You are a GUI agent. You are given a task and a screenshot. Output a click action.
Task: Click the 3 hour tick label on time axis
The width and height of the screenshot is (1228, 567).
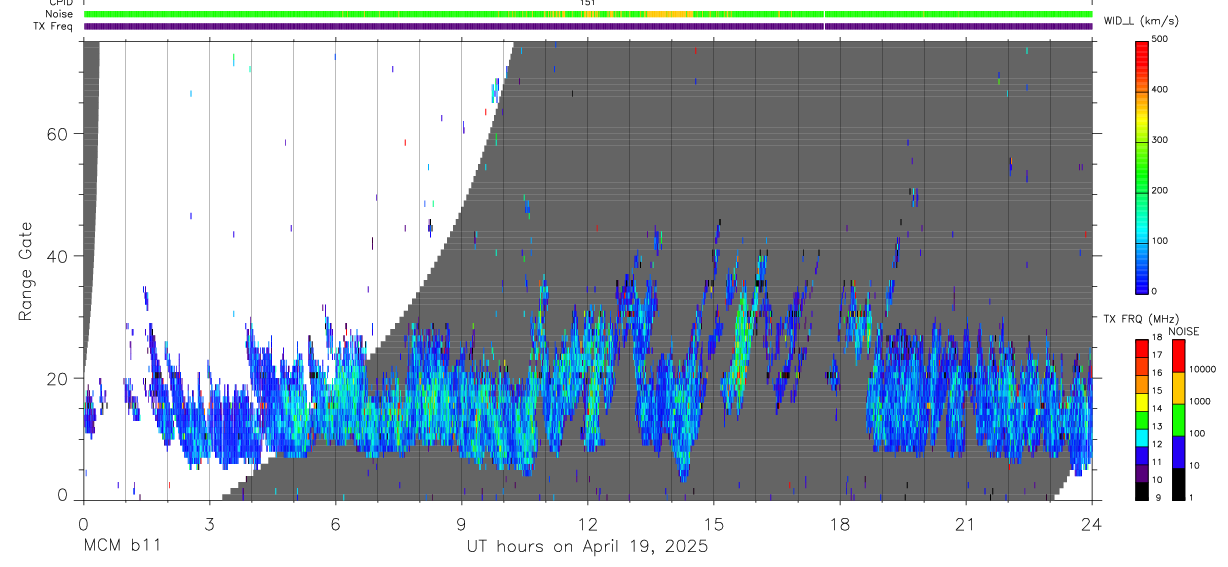[210, 525]
